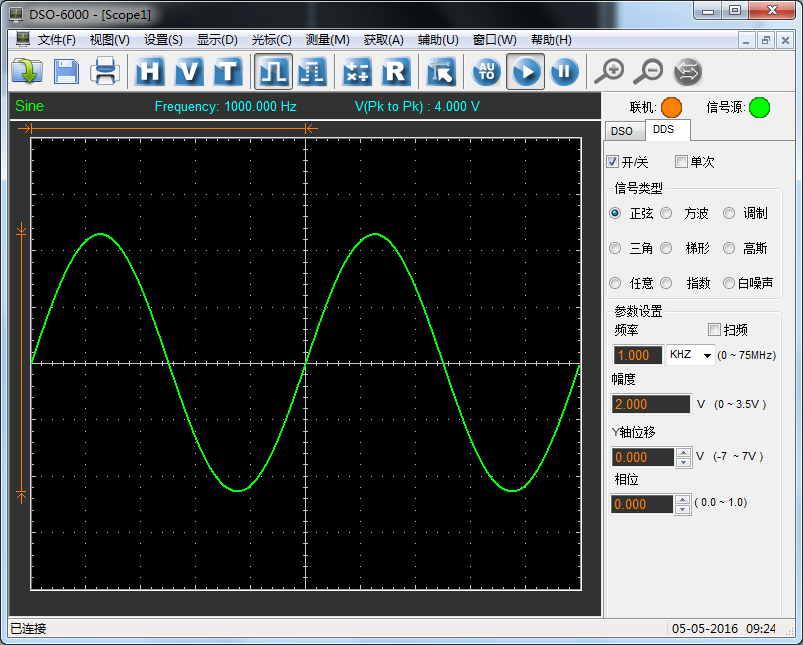Open the horizontal settings H icon
Image resolution: width=803 pixels, height=645 pixels.
coord(150,71)
